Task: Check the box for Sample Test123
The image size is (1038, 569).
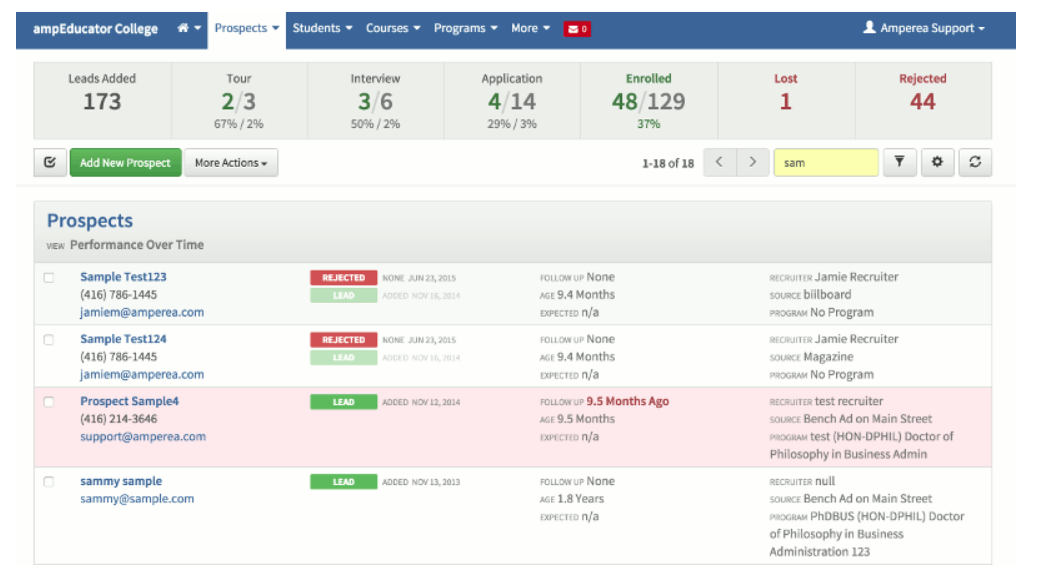Action: (x=49, y=278)
